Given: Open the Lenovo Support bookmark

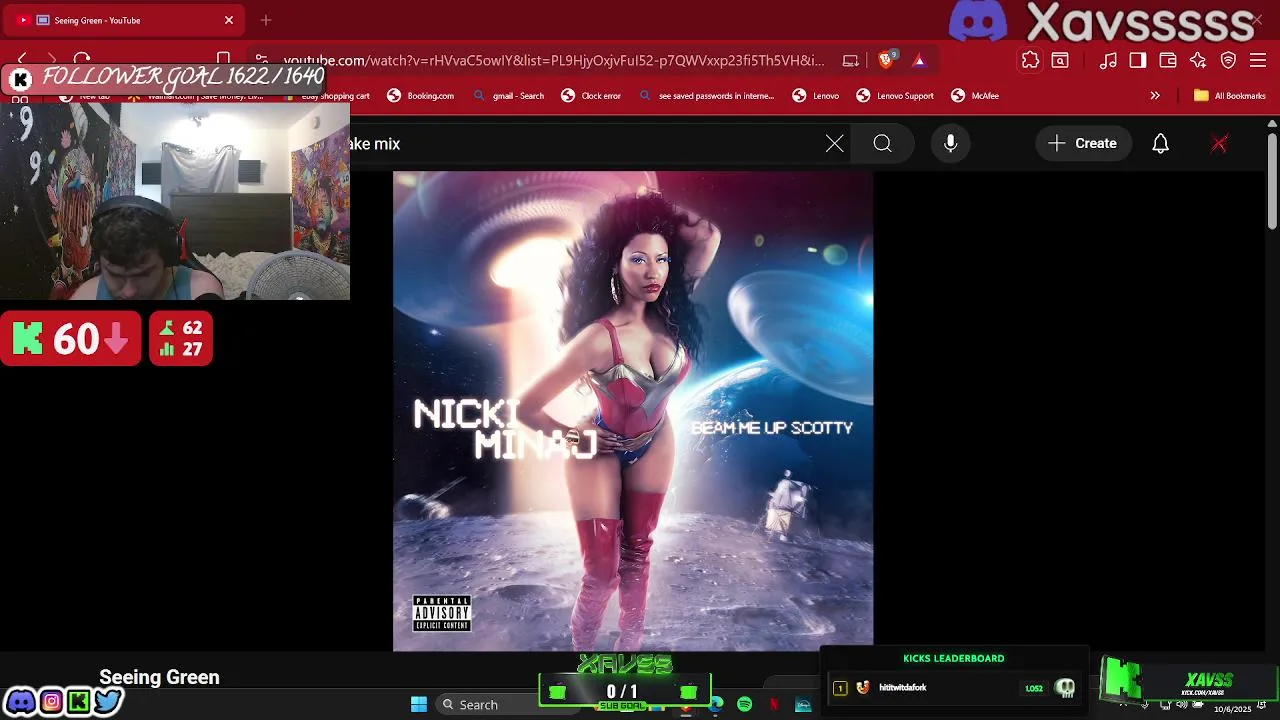Looking at the screenshot, I should pyautogui.click(x=894, y=96).
